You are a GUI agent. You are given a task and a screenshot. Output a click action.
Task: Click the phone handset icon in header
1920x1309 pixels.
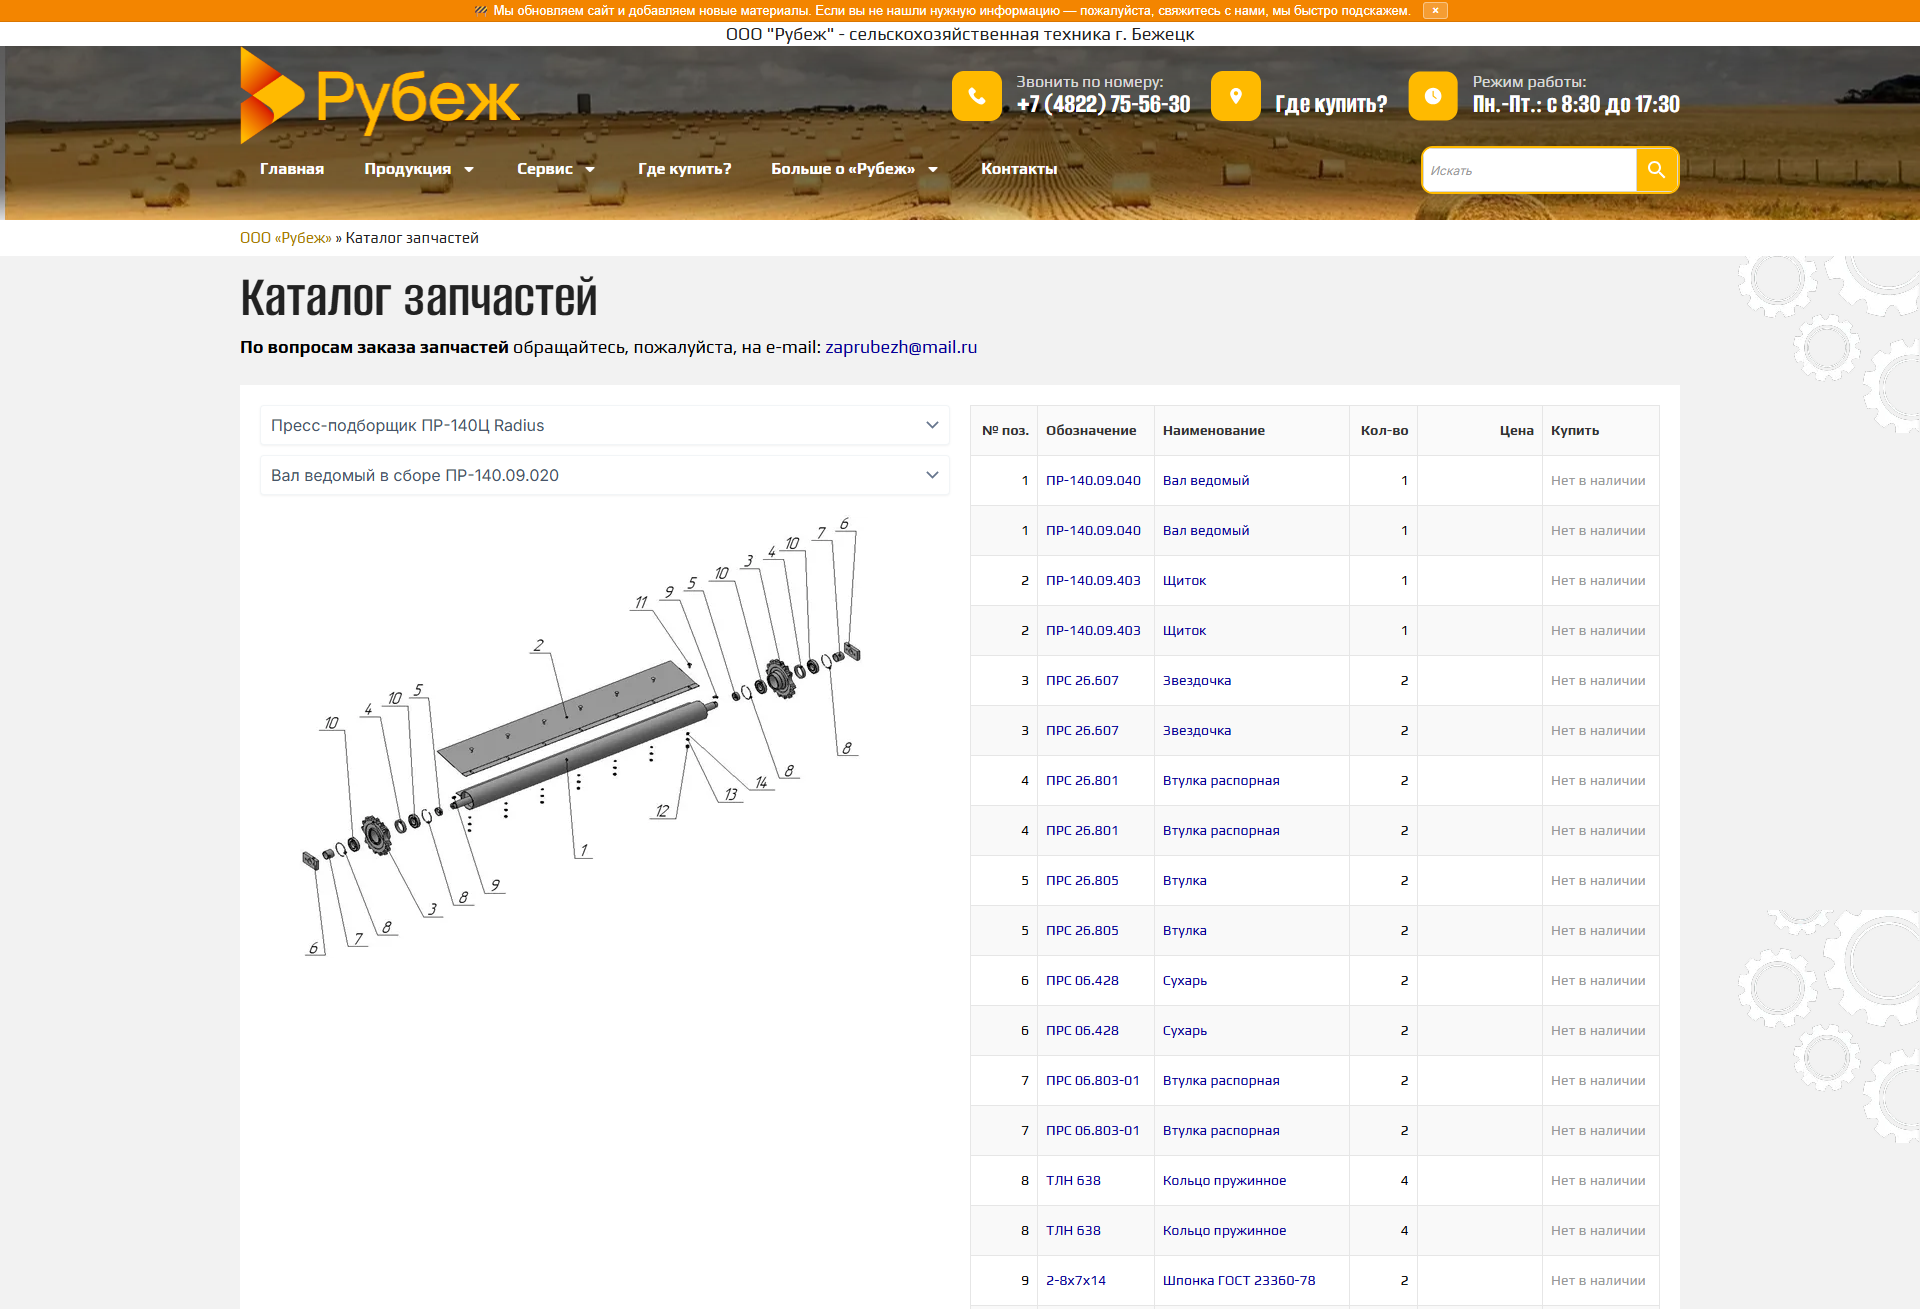coord(977,95)
